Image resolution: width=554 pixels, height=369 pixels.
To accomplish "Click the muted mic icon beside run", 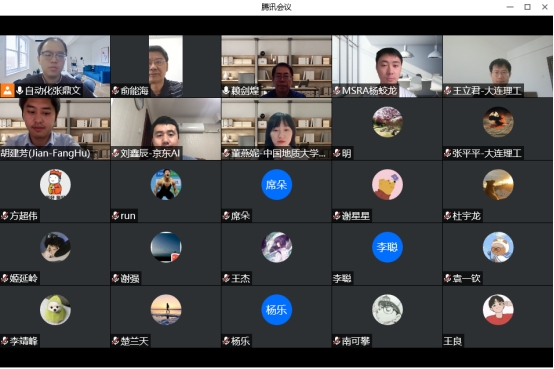I will (x=115, y=216).
